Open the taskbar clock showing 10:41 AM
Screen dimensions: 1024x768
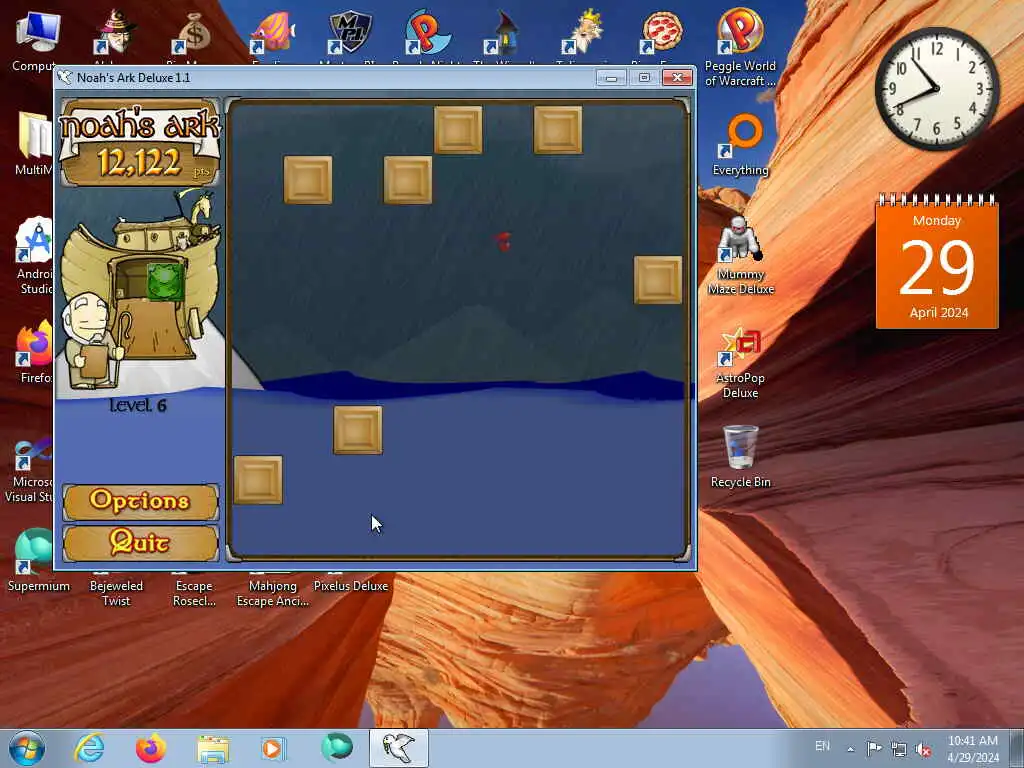click(972, 748)
